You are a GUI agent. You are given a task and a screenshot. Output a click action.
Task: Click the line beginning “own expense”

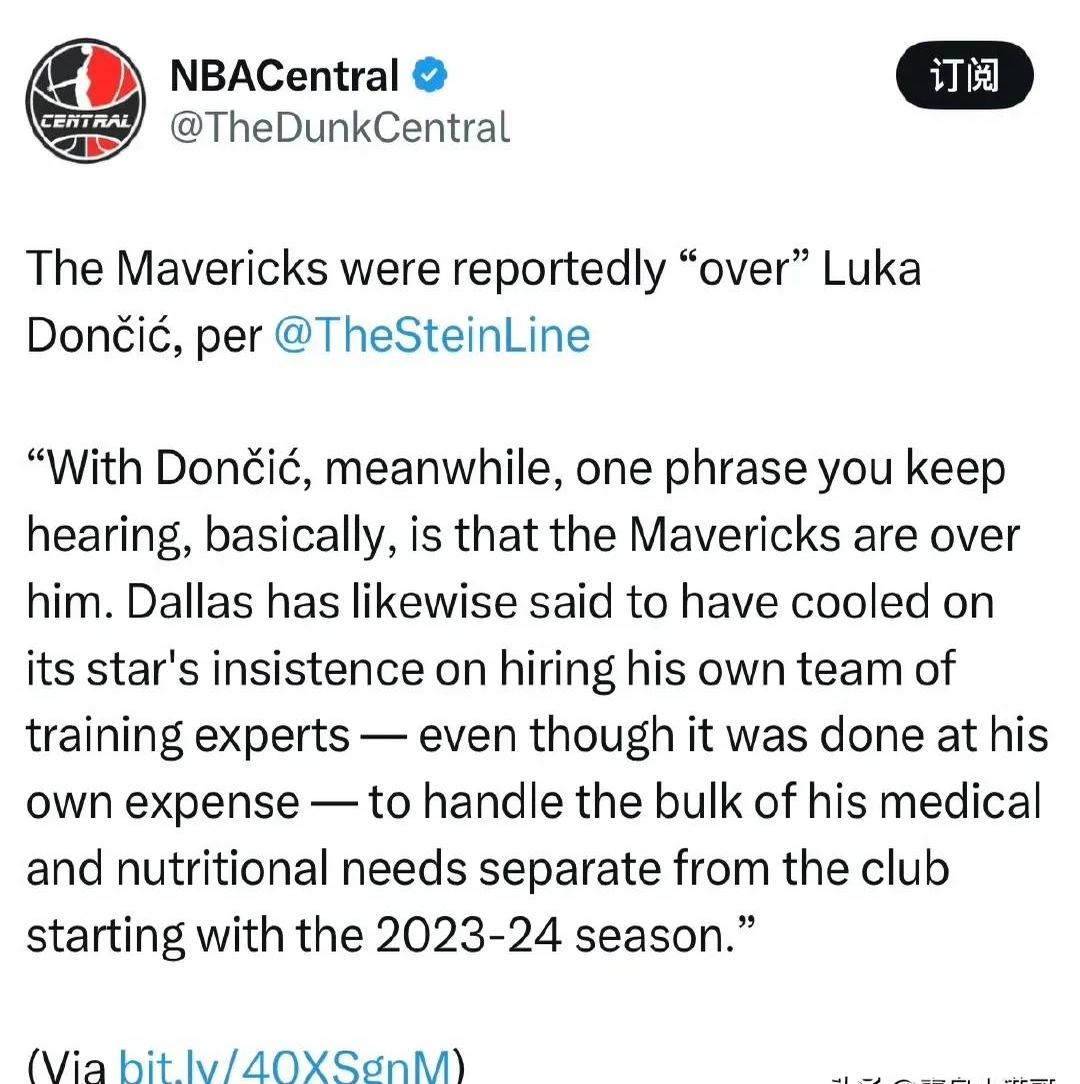534,802
